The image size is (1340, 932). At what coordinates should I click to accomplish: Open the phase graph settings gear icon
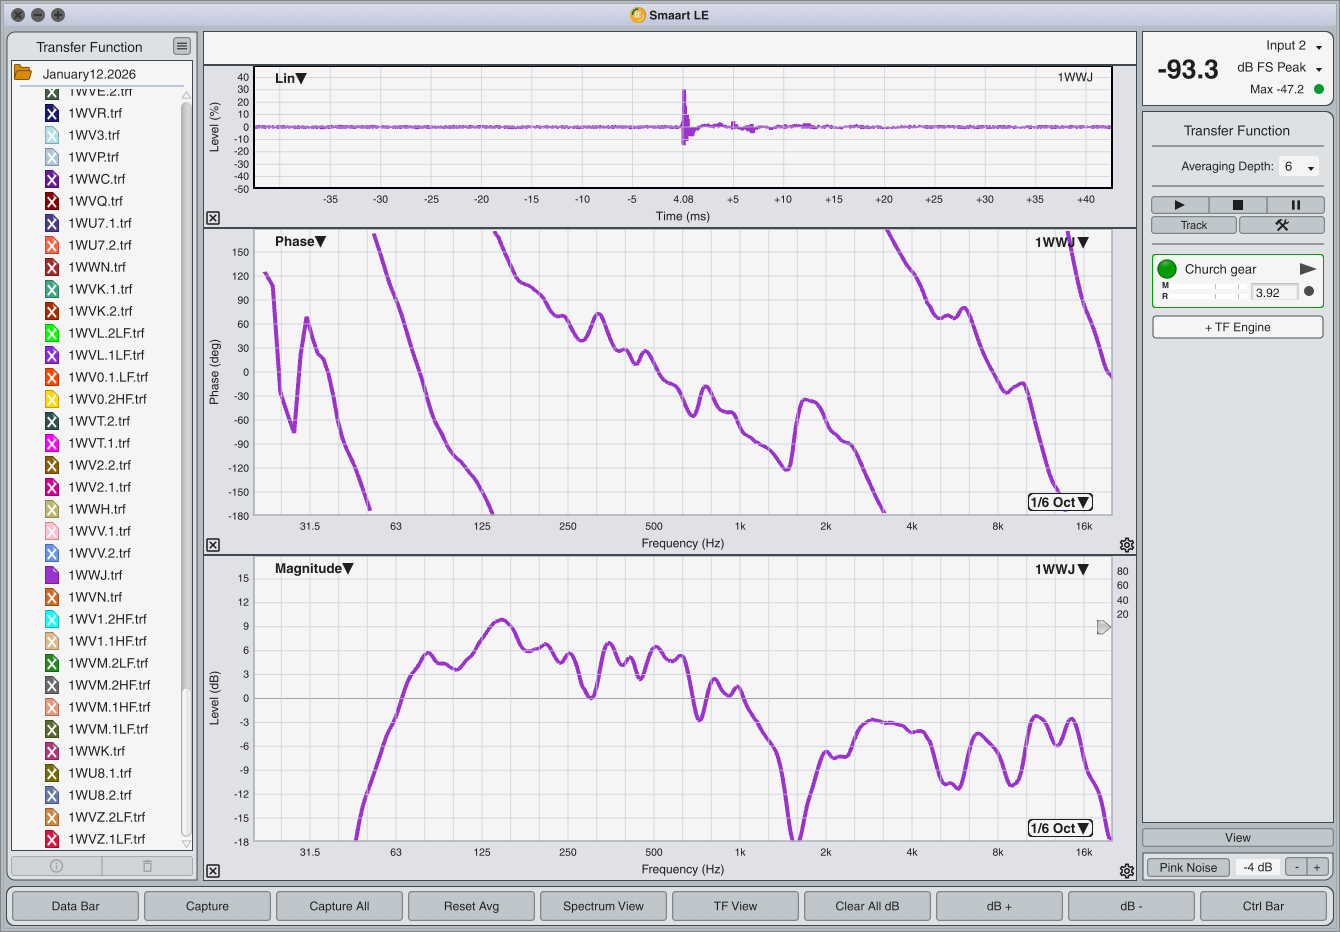click(1127, 544)
